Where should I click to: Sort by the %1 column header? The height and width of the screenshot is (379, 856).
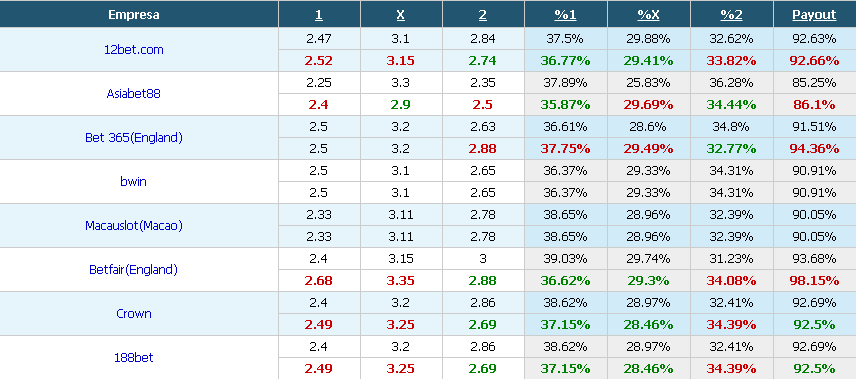[566, 15]
